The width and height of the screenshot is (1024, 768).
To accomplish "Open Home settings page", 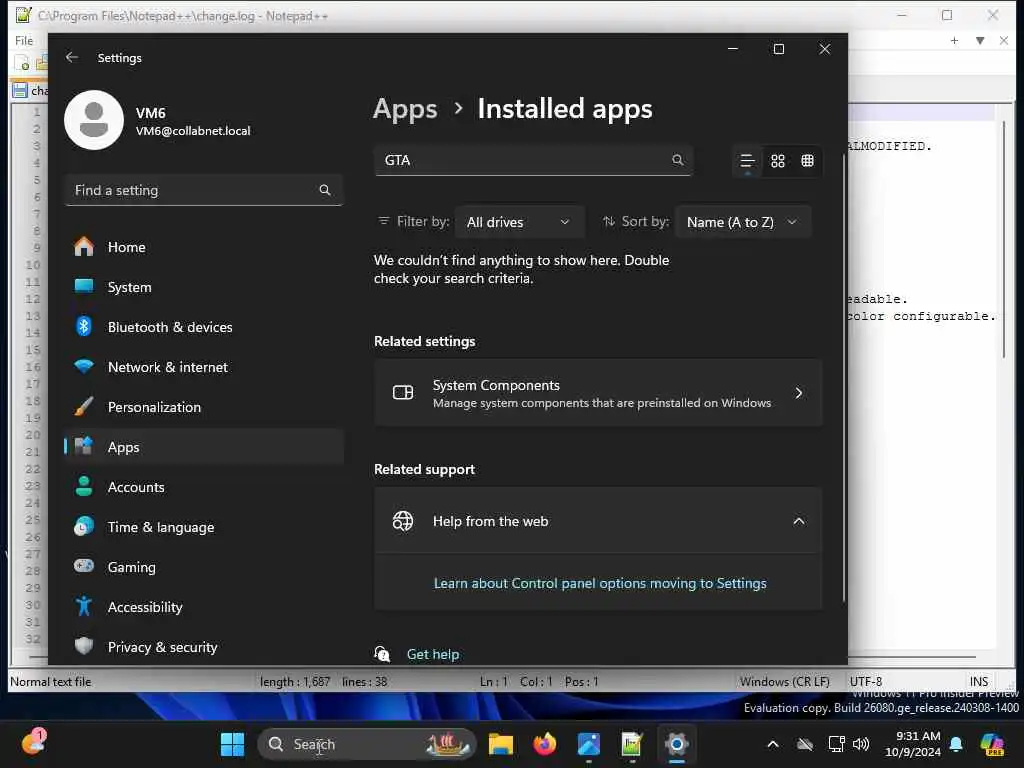I will tap(204, 248).
